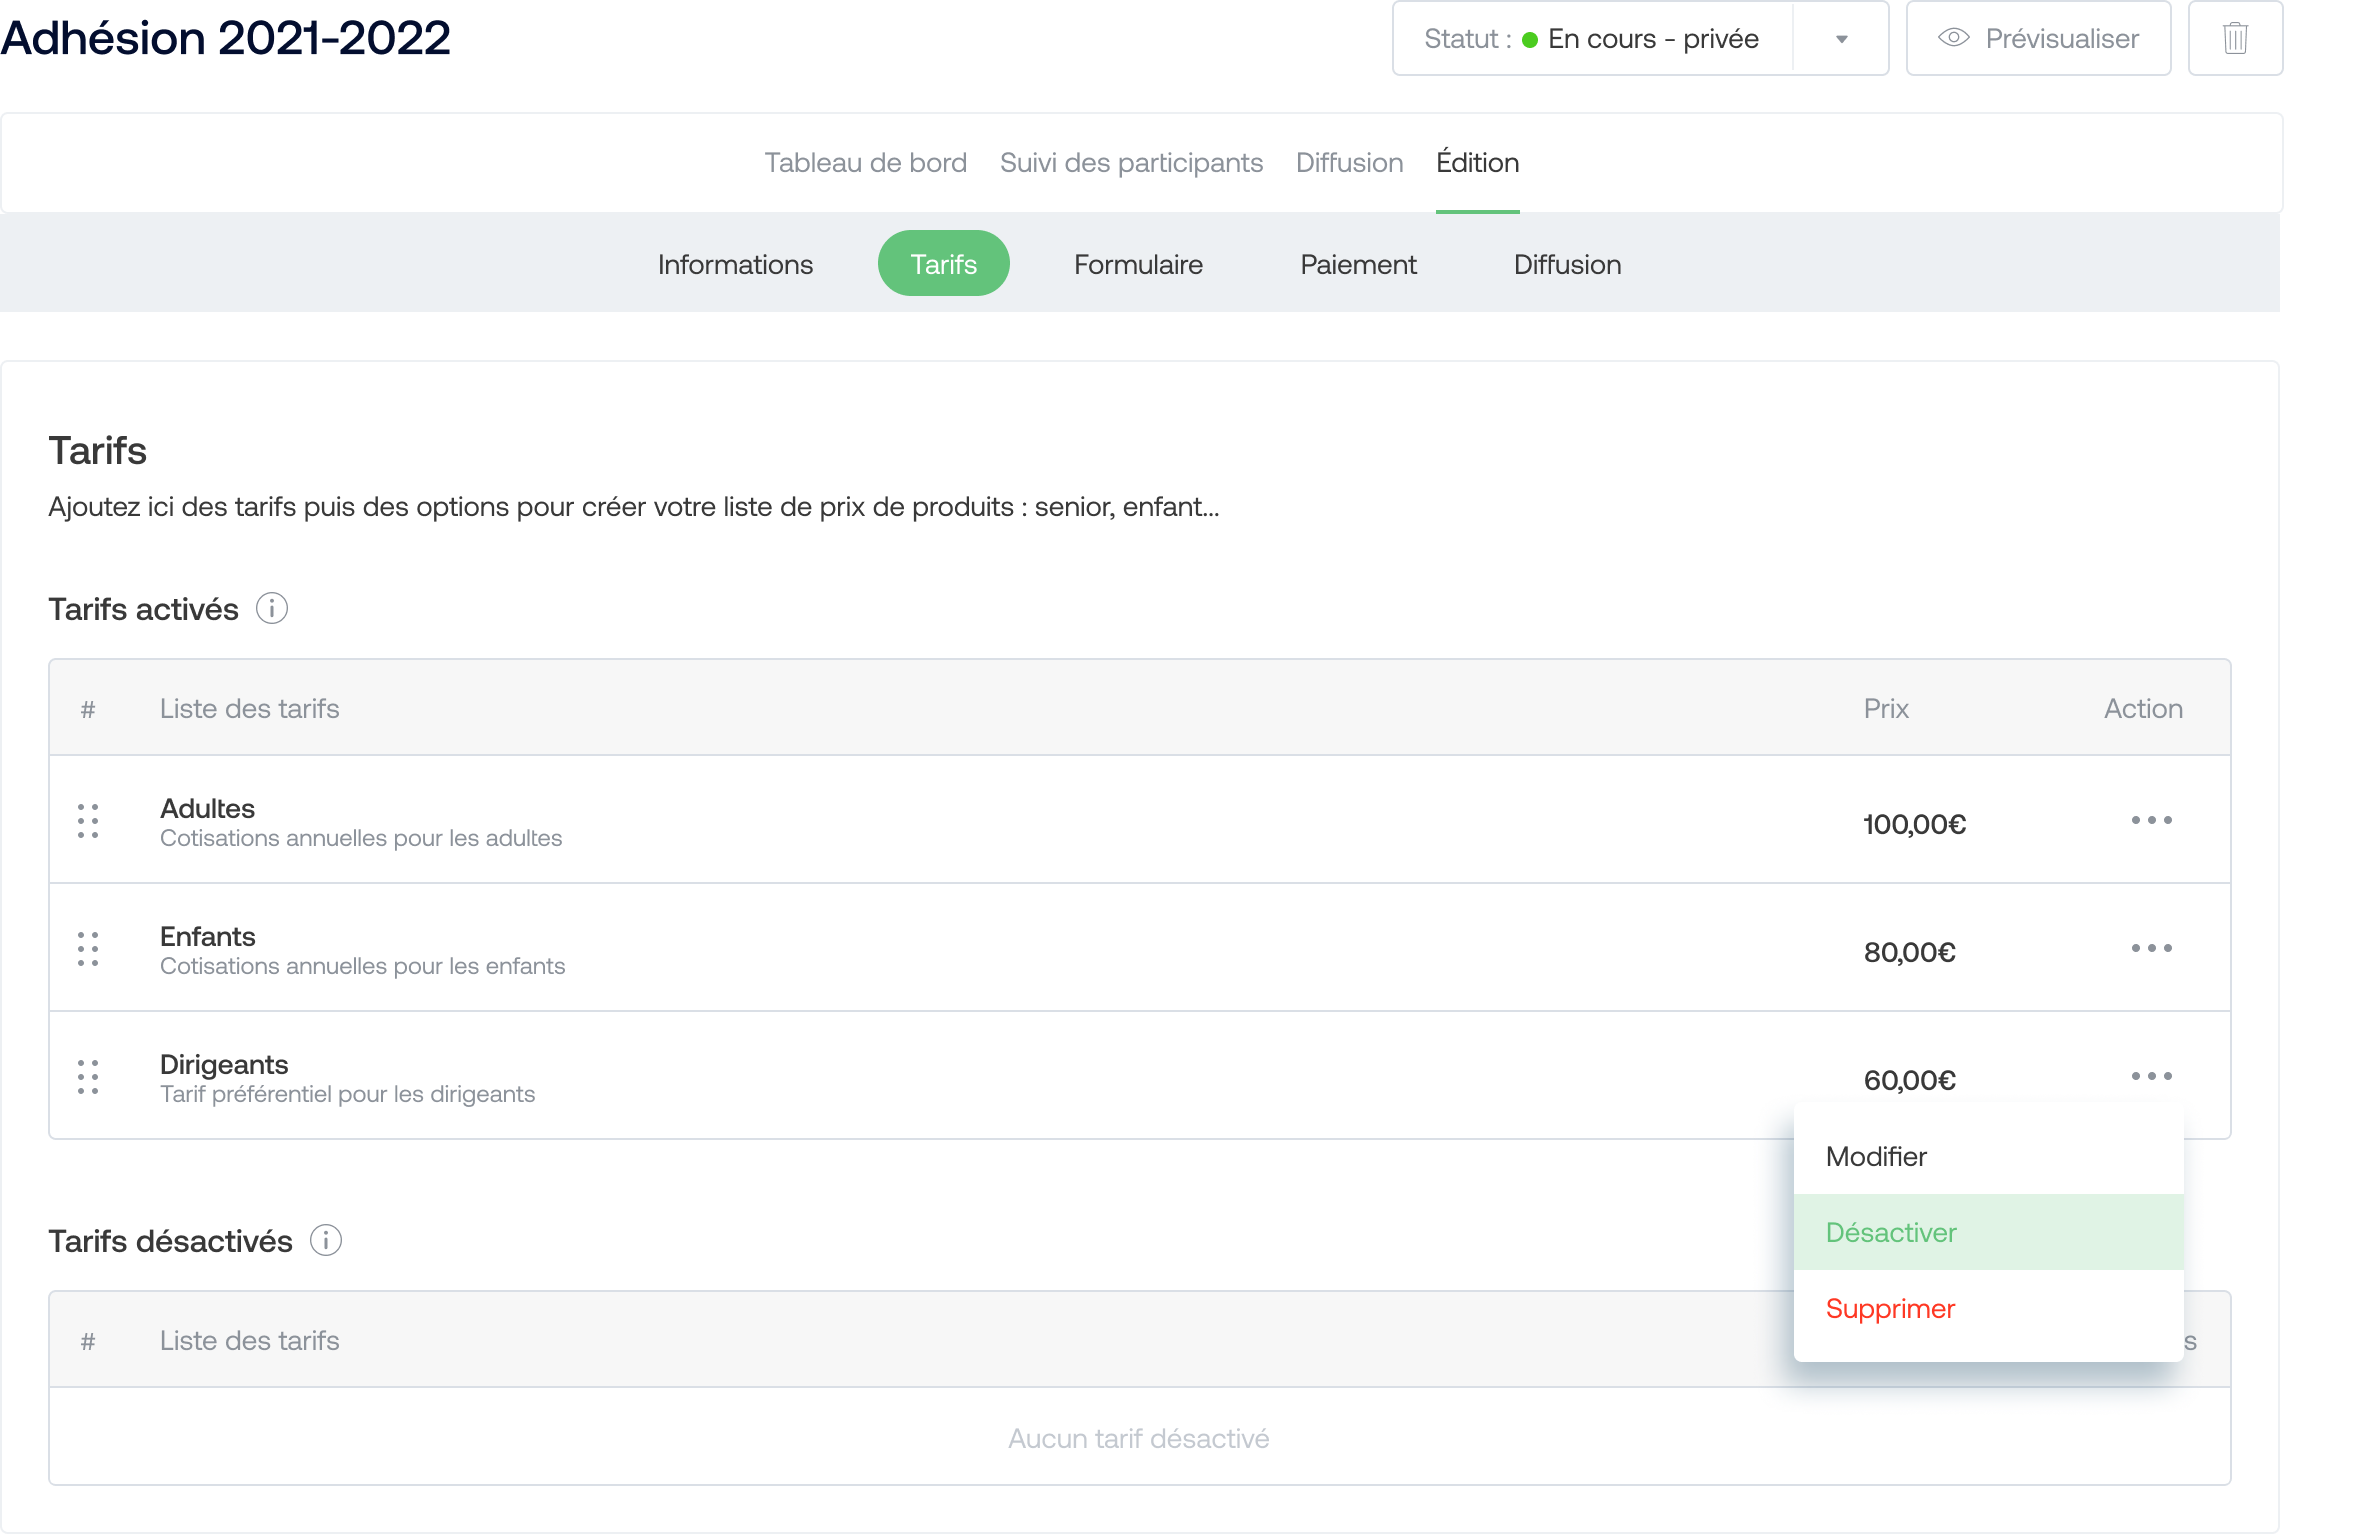Click the 60,00€ price cell
Screen dimensions: 2364x1534
click(x=1909, y=1080)
